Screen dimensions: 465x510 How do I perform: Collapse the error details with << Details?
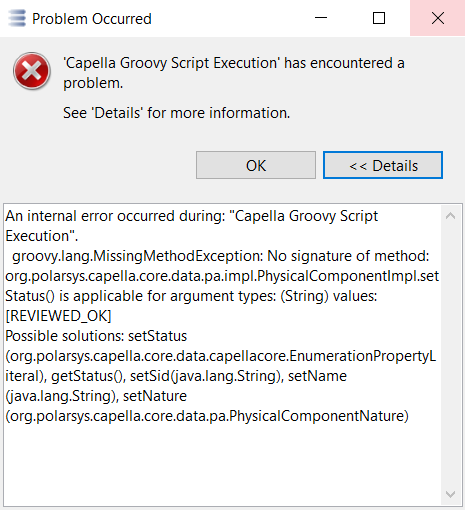click(383, 165)
